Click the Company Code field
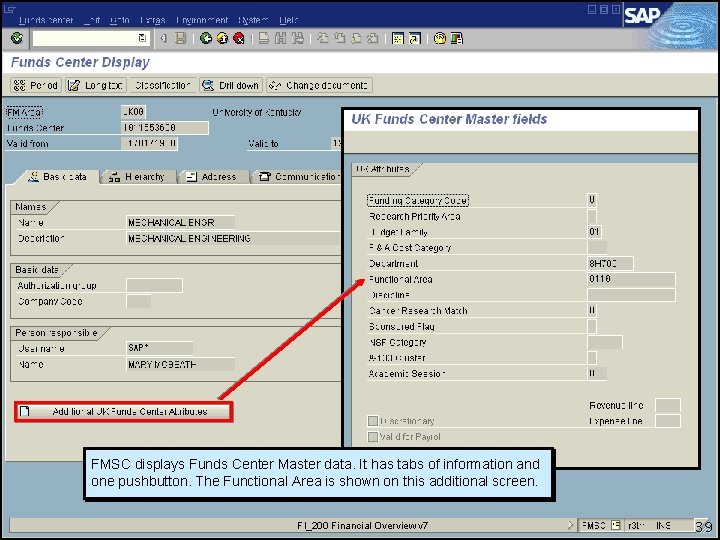The height and width of the screenshot is (540, 720). pos(138,302)
